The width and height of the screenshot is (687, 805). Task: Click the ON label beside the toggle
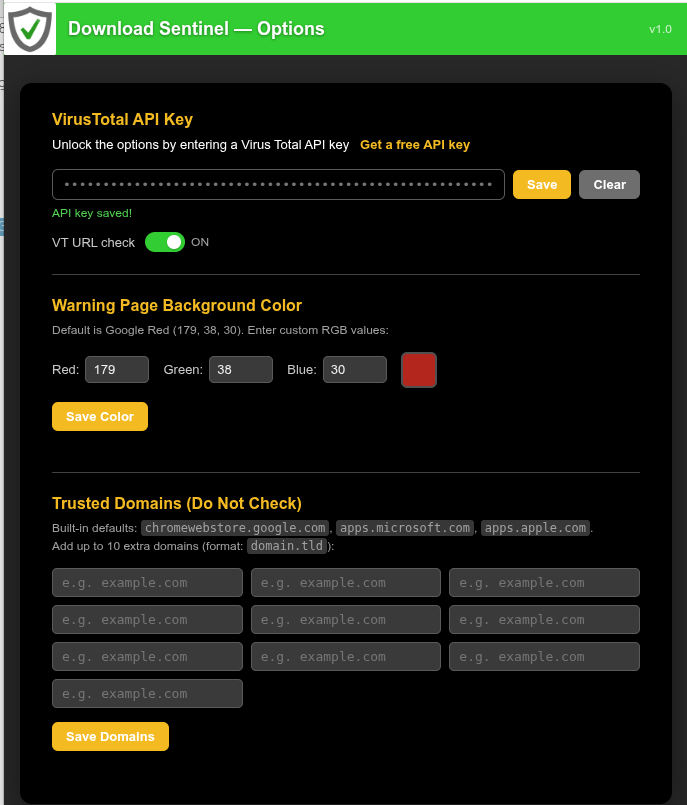(200, 242)
